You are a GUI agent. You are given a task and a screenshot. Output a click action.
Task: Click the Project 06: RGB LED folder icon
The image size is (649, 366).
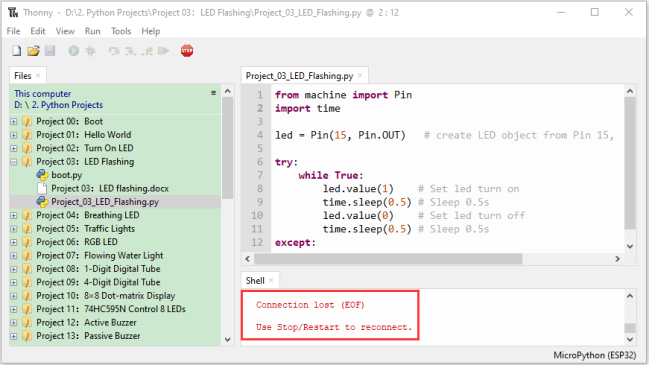tap(27, 242)
